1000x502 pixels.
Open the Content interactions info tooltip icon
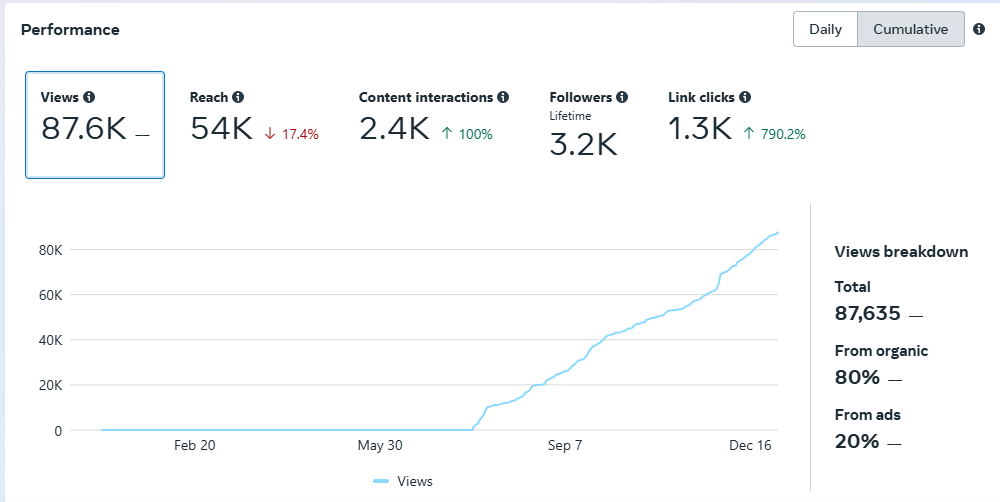tap(503, 97)
